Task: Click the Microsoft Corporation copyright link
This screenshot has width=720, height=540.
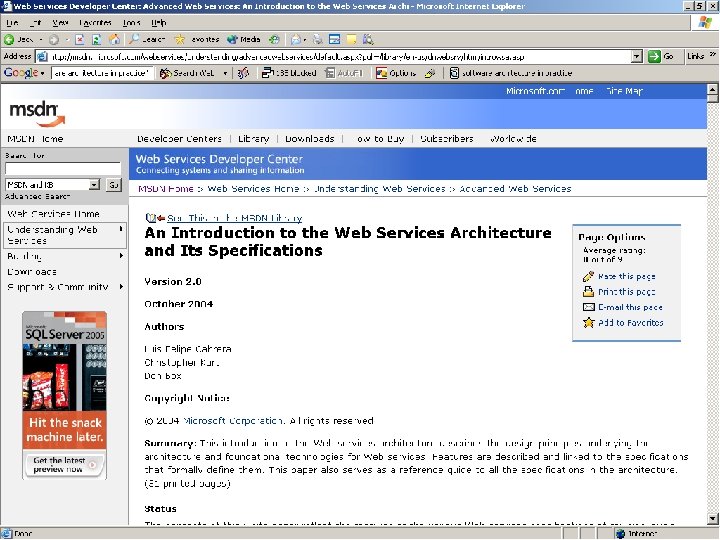Action: coord(233,421)
